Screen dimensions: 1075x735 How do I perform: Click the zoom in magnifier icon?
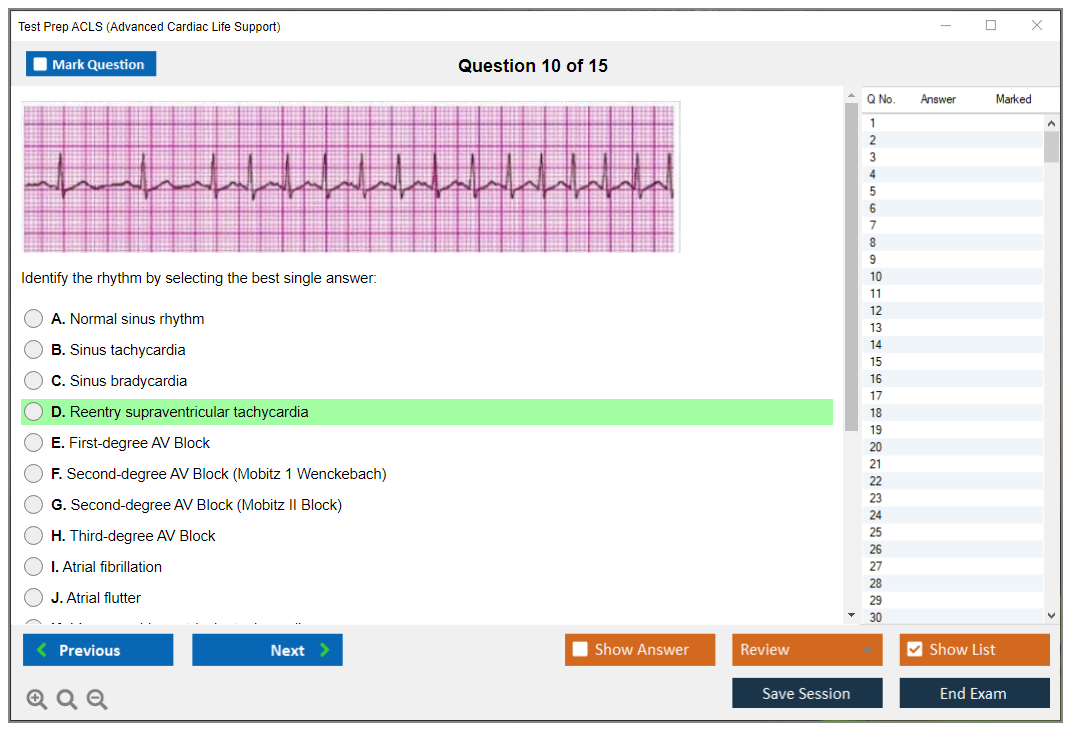37,700
